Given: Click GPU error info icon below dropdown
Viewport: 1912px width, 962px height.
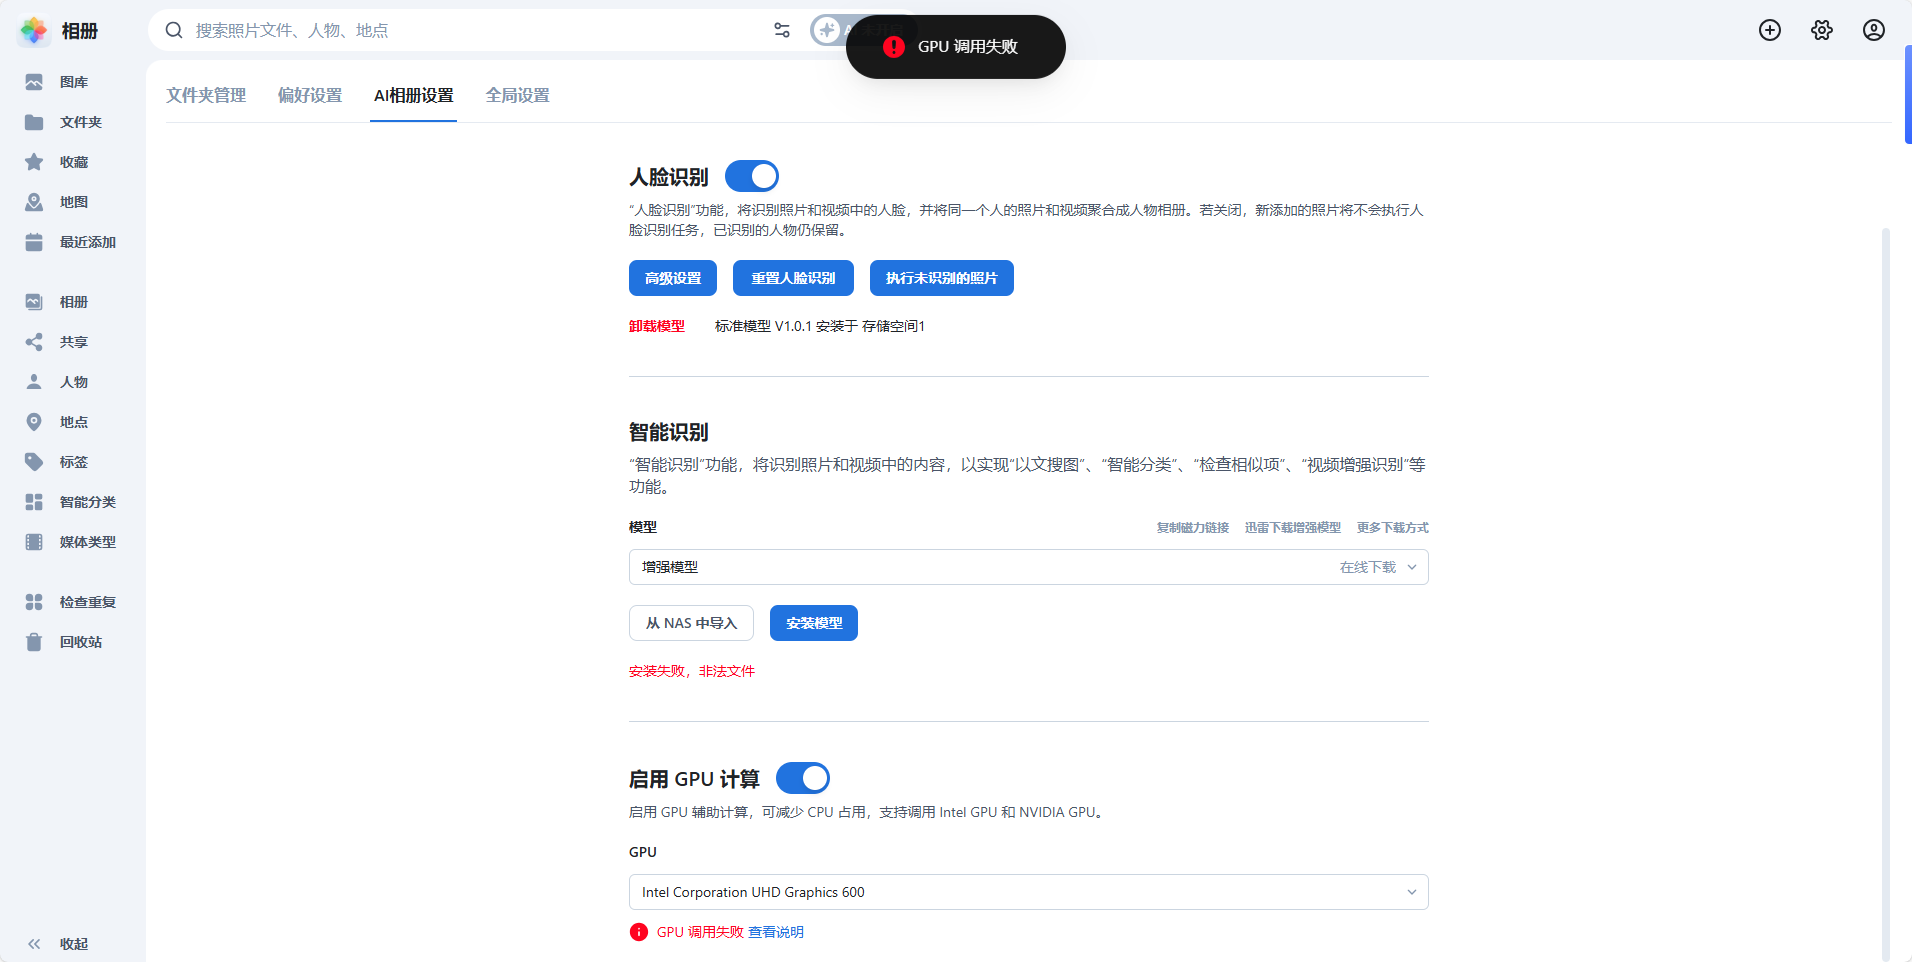Looking at the screenshot, I should tap(639, 932).
